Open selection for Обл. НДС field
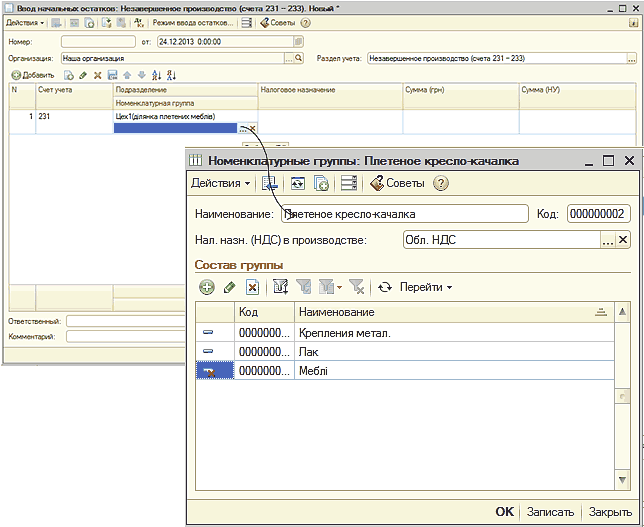This screenshot has height=527, width=644. click(x=607, y=240)
